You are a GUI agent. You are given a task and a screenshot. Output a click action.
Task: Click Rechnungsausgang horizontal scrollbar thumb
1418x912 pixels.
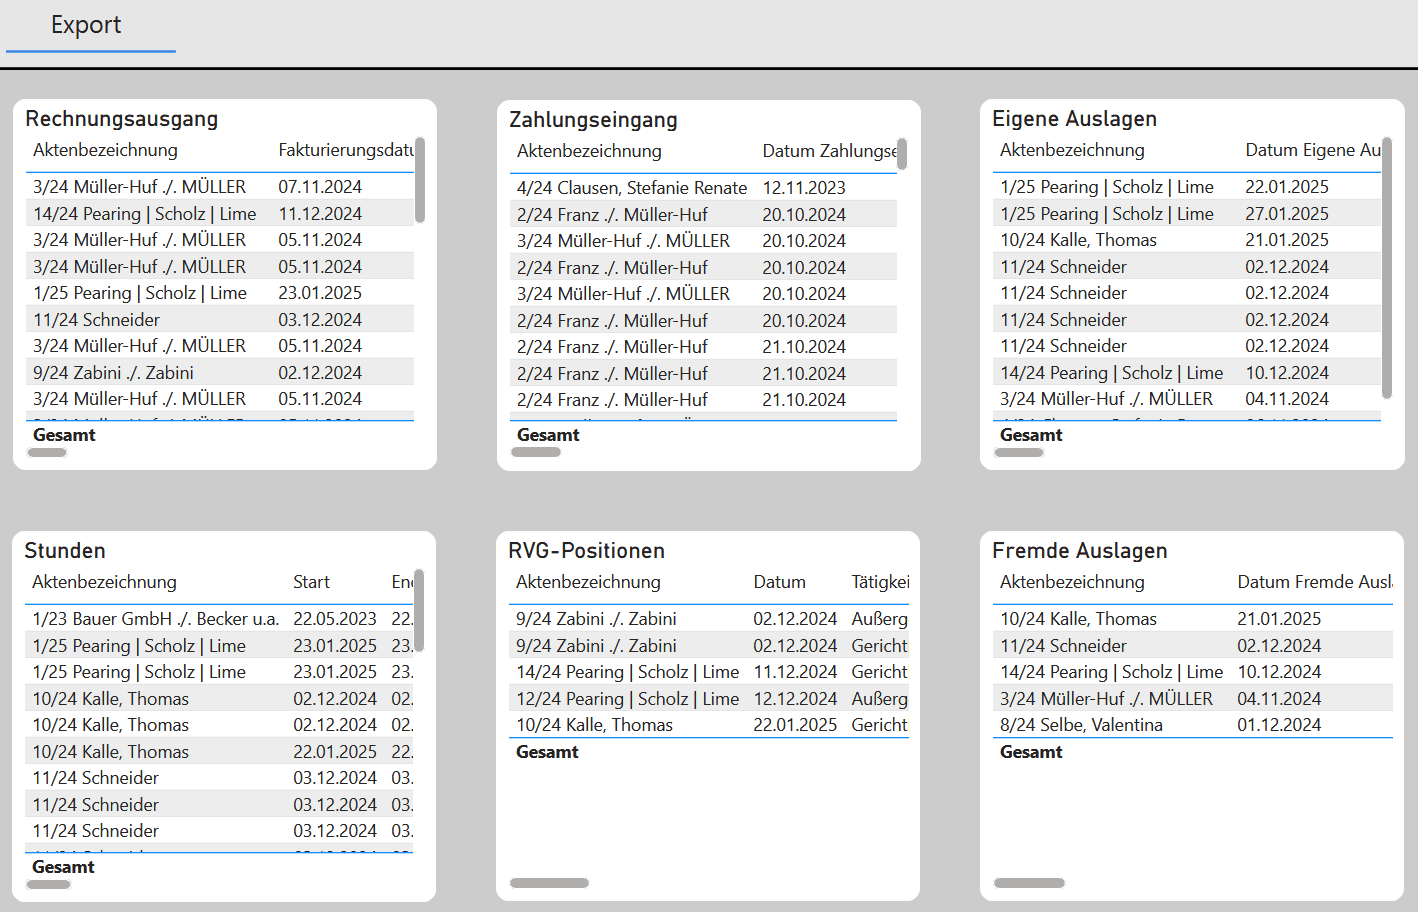47,453
